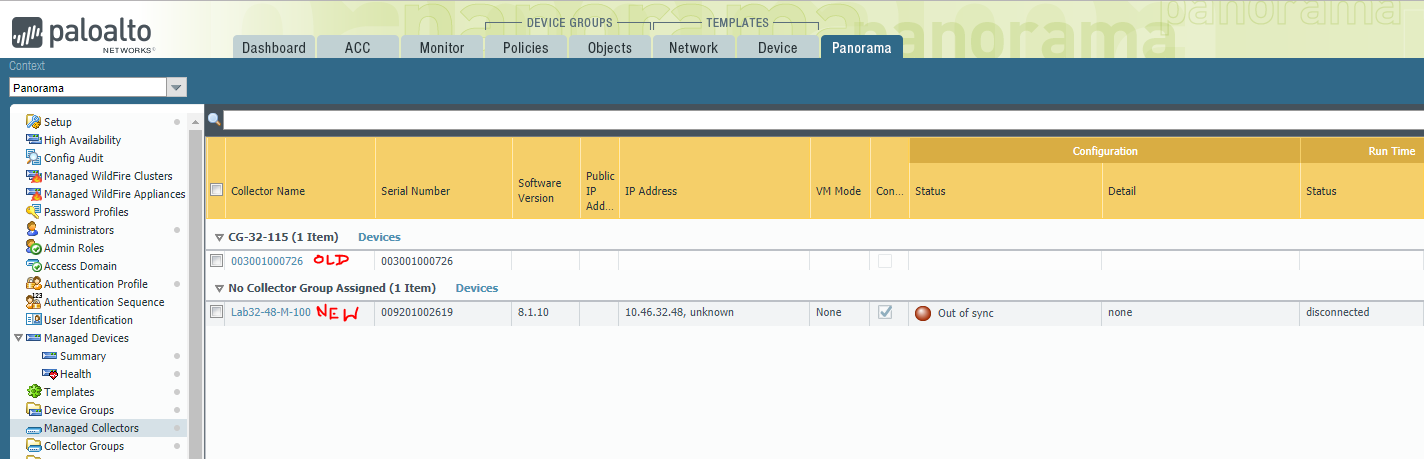This screenshot has width=1424, height=459.
Task: Sort by the Serial Number column
Action: [444, 191]
